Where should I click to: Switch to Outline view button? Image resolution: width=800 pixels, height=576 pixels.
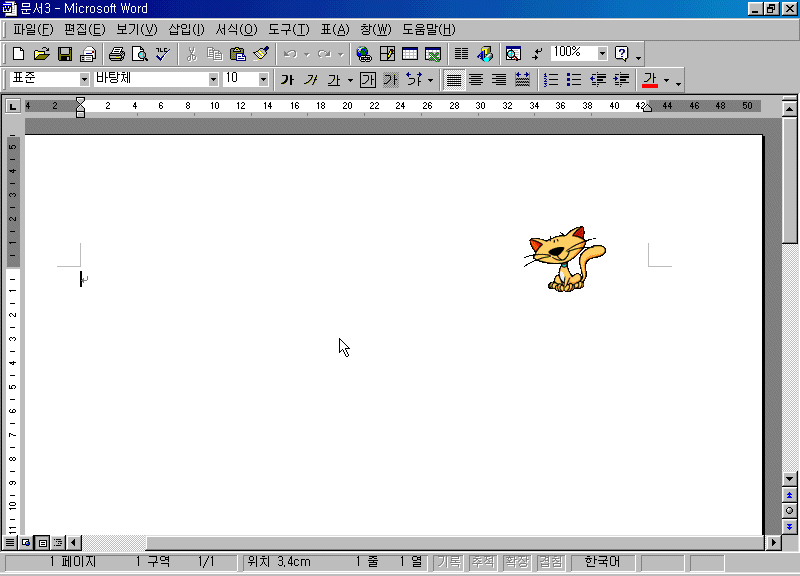(58, 542)
